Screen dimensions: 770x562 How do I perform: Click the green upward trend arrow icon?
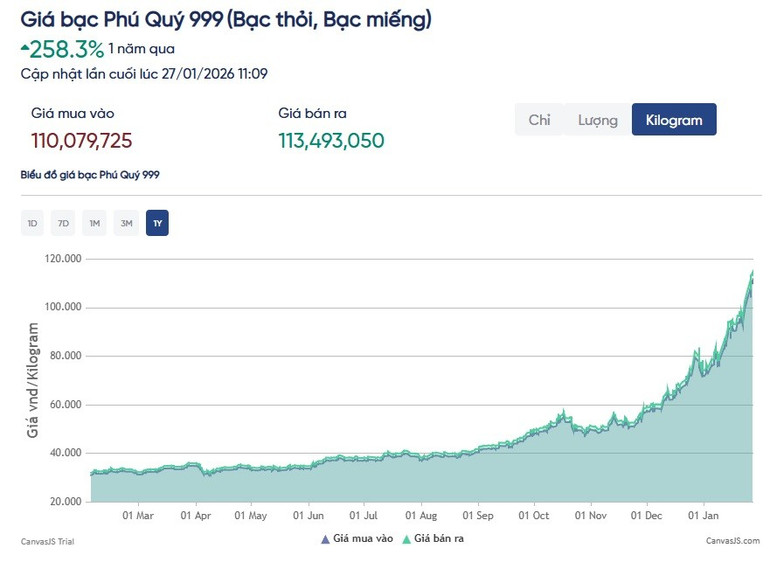click(24, 47)
